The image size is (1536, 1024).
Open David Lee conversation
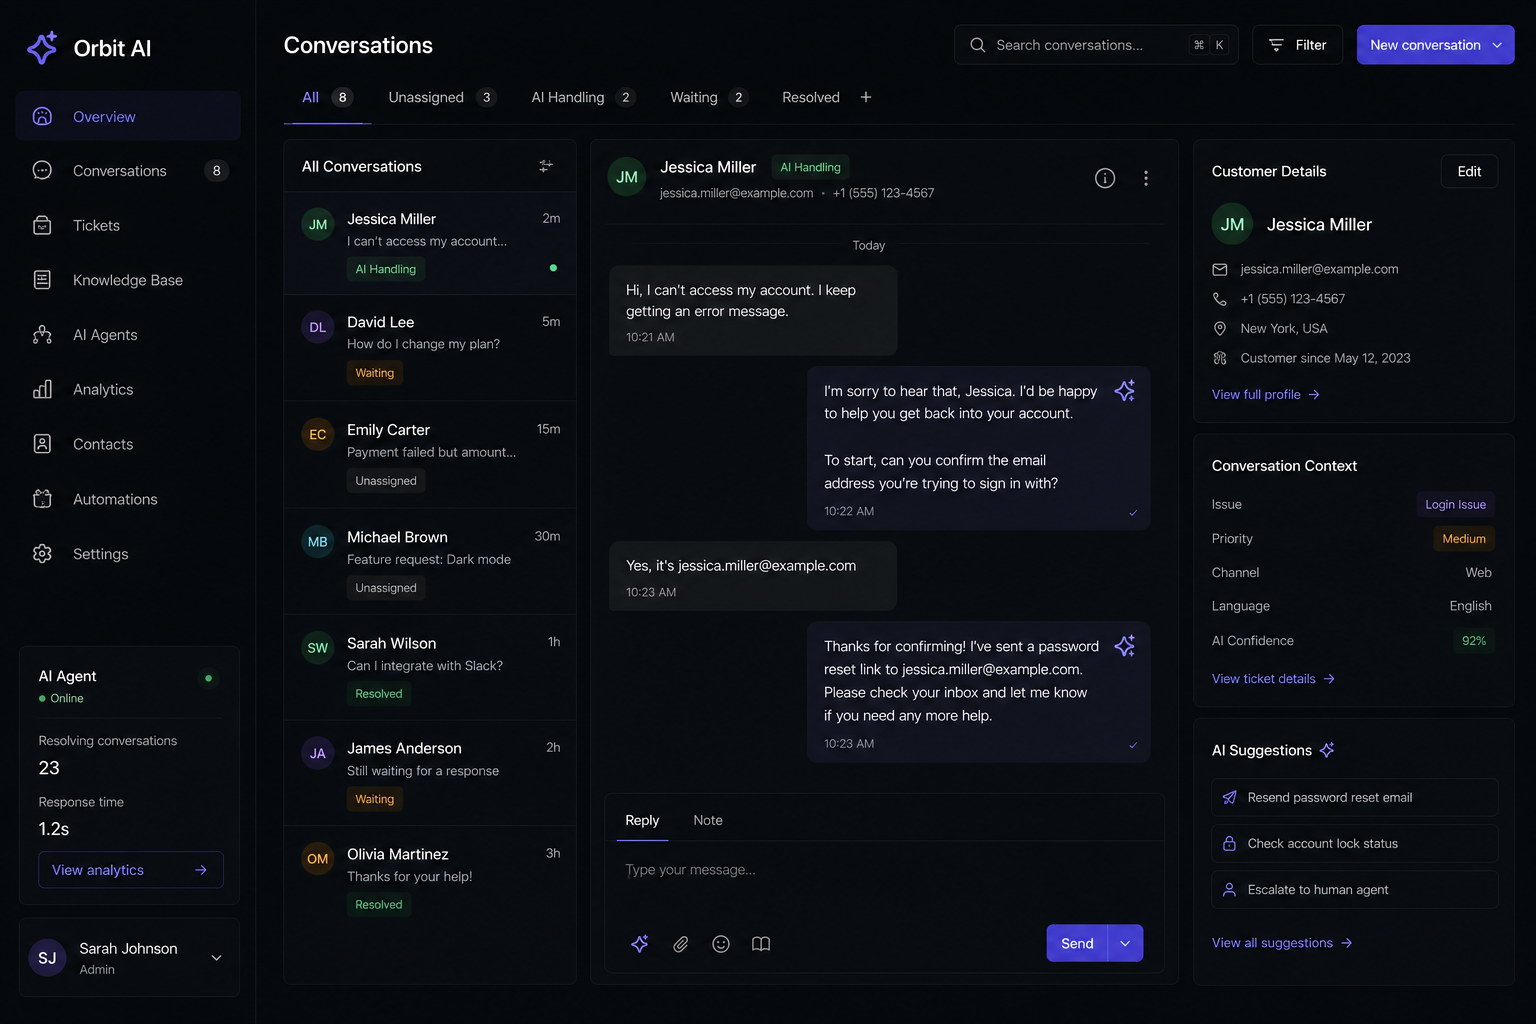(430, 348)
